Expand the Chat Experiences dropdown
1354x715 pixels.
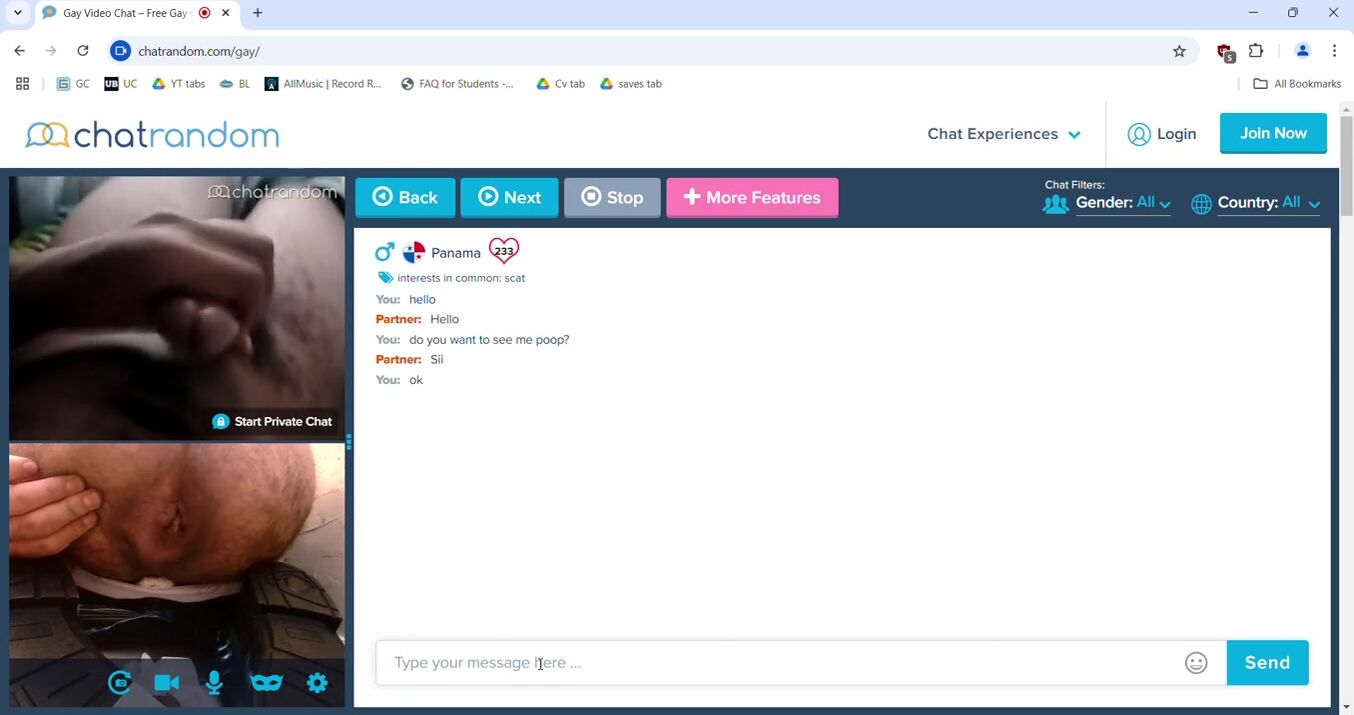pyautogui.click(x=1003, y=134)
